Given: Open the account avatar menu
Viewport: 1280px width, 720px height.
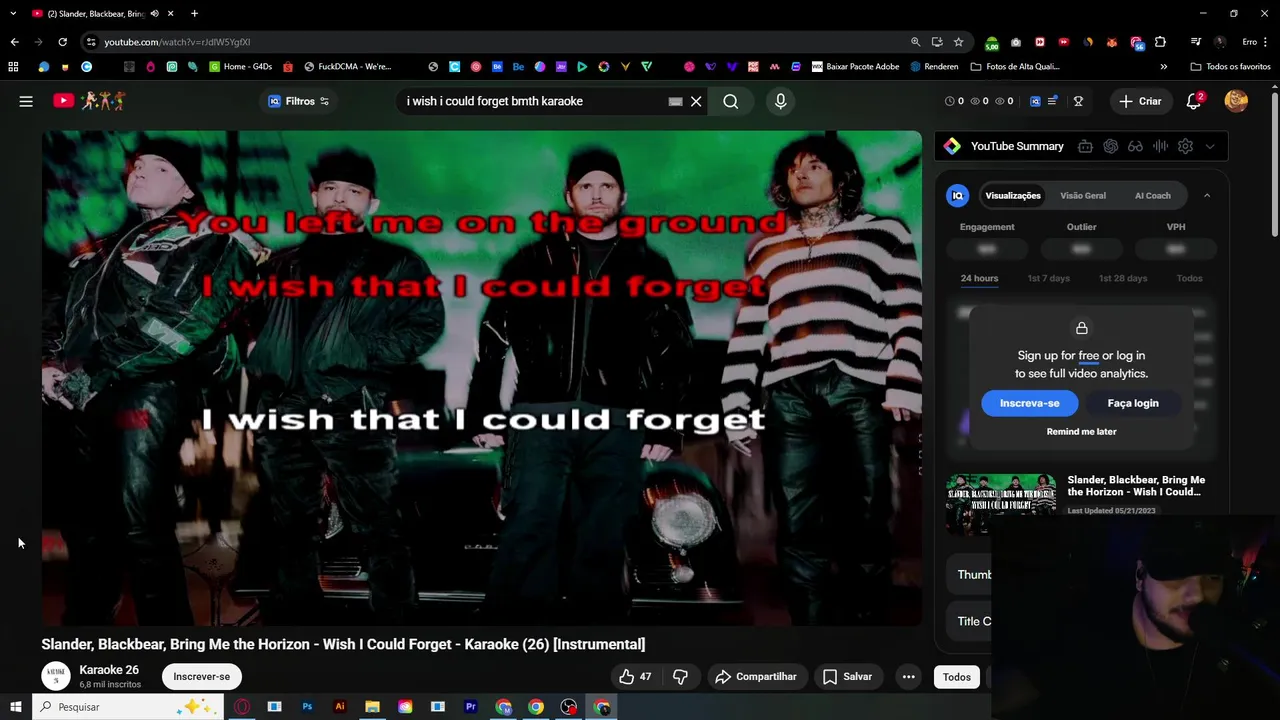Looking at the screenshot, I should [1236, 101].
